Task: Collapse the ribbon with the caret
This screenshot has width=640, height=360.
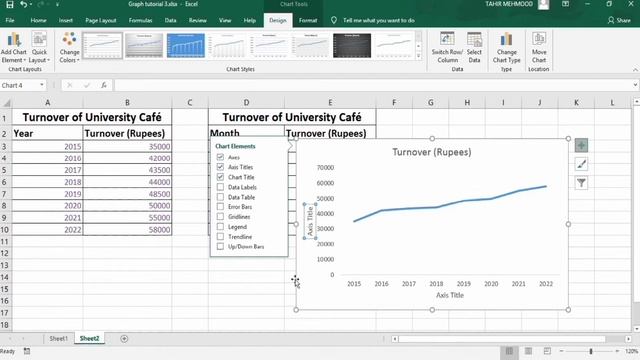Action: coord(635,70)
